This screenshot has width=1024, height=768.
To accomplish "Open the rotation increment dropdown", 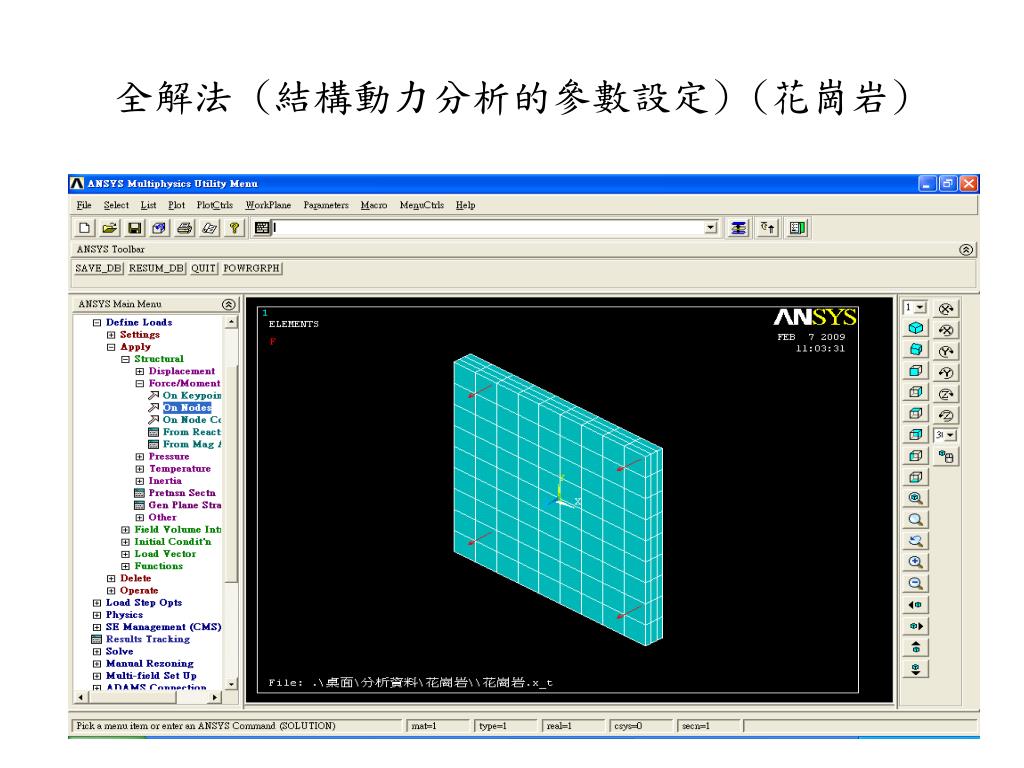I will (x=950, y=435).
